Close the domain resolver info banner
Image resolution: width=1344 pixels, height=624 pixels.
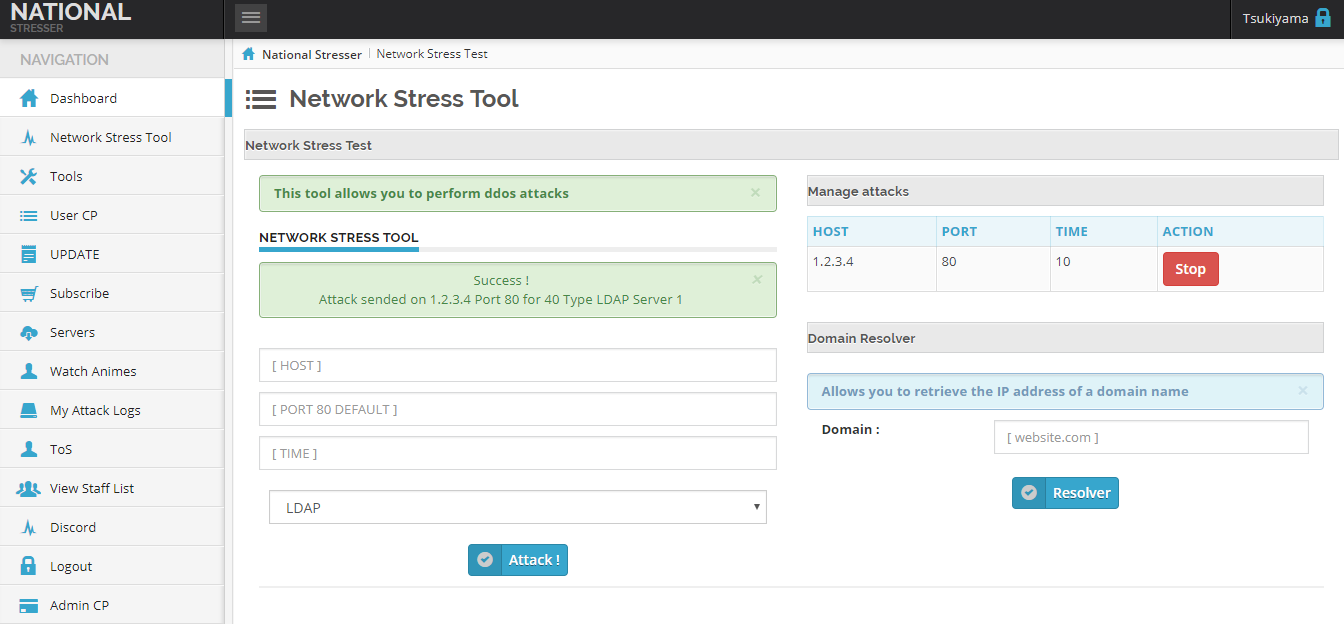1303,391
